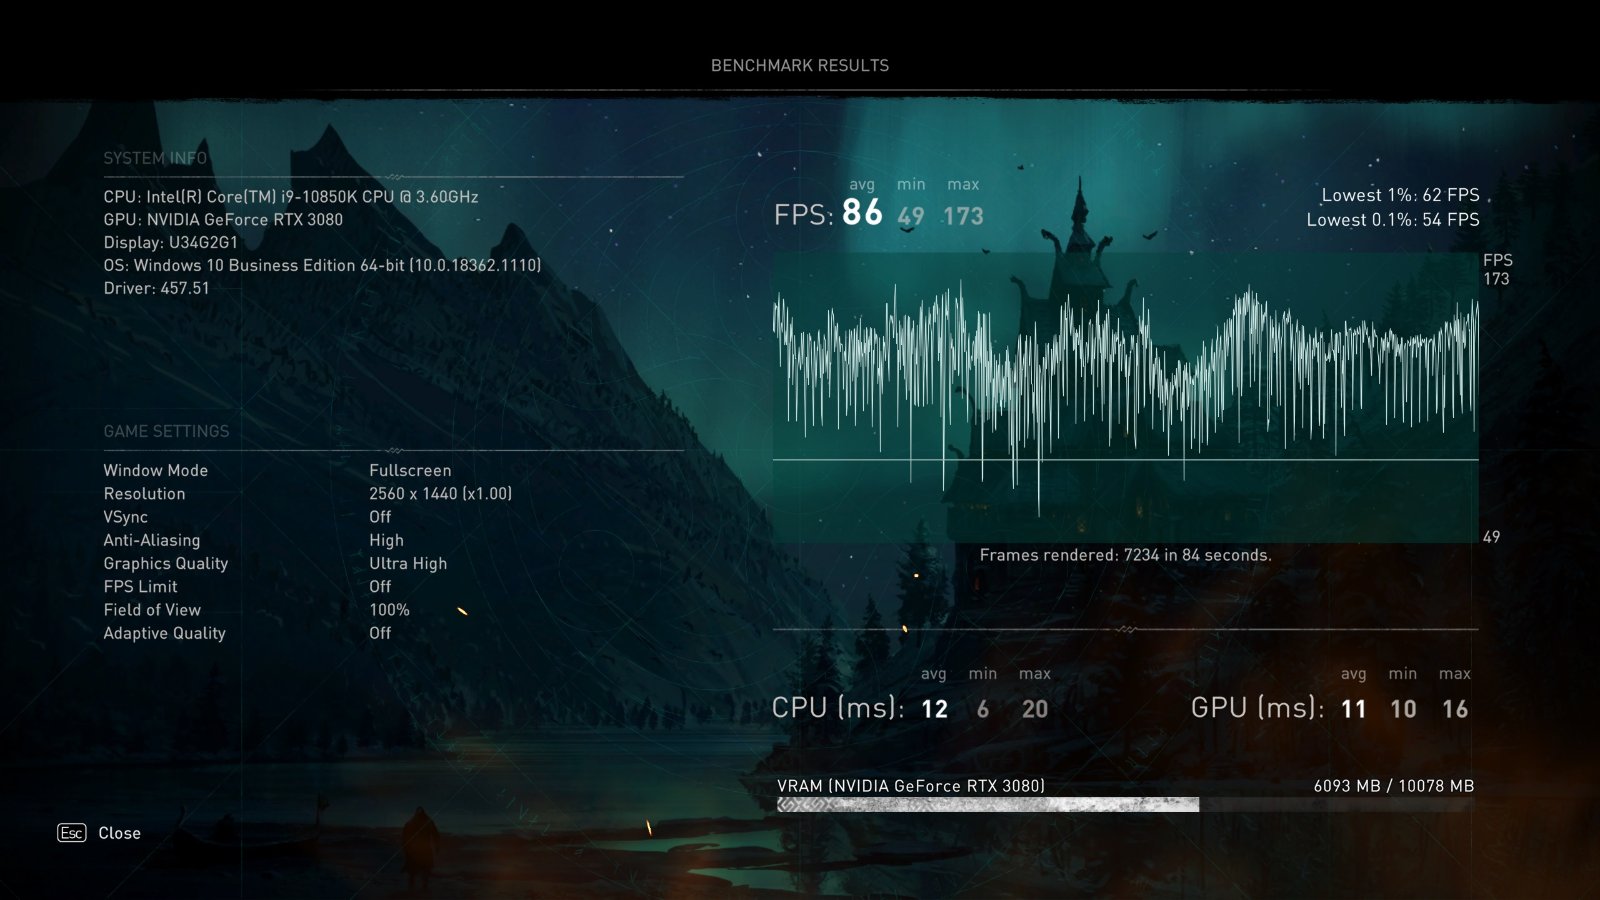Click the Driver 457.51 line
1600x900 pixels.
tap(156, 288)
